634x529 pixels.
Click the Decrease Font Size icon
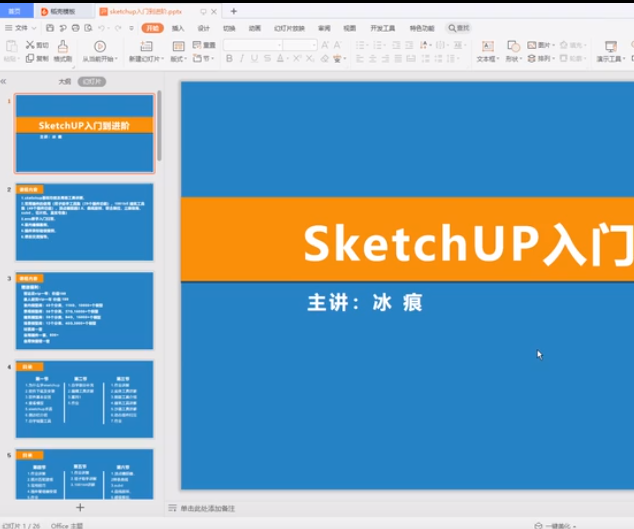338,45
